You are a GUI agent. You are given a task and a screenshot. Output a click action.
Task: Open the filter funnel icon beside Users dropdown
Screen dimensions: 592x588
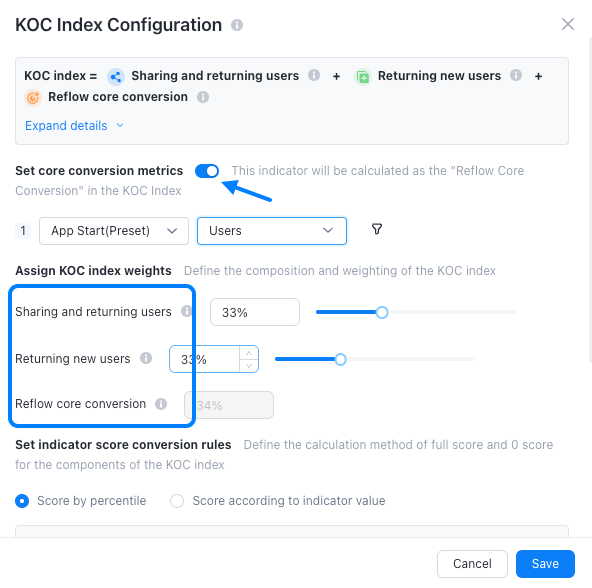[377, 229]
